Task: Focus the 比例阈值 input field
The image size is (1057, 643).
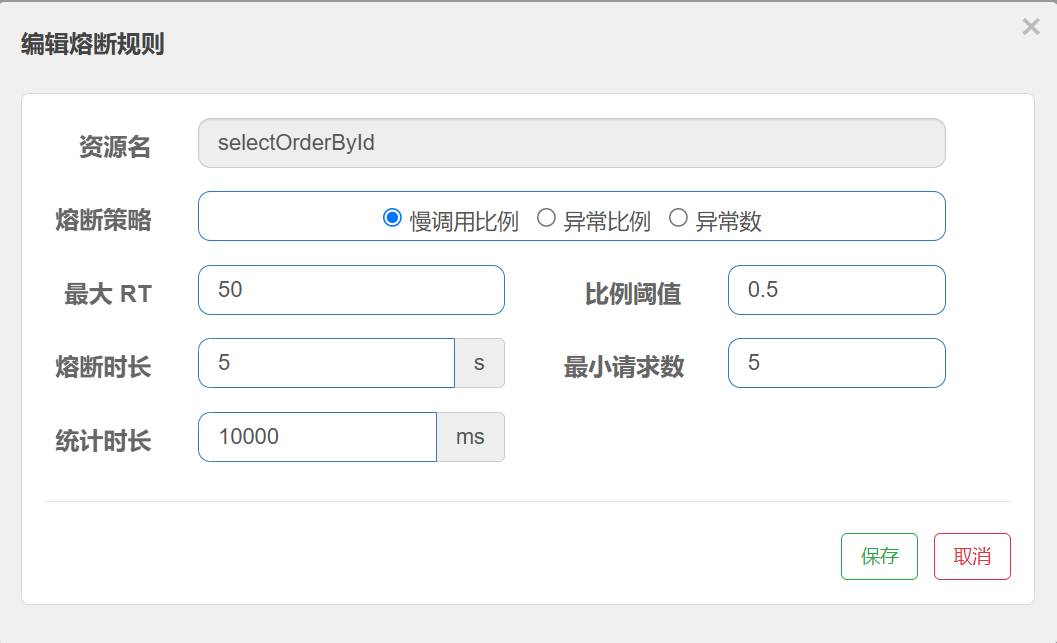Action: click(x=837, y=290)
